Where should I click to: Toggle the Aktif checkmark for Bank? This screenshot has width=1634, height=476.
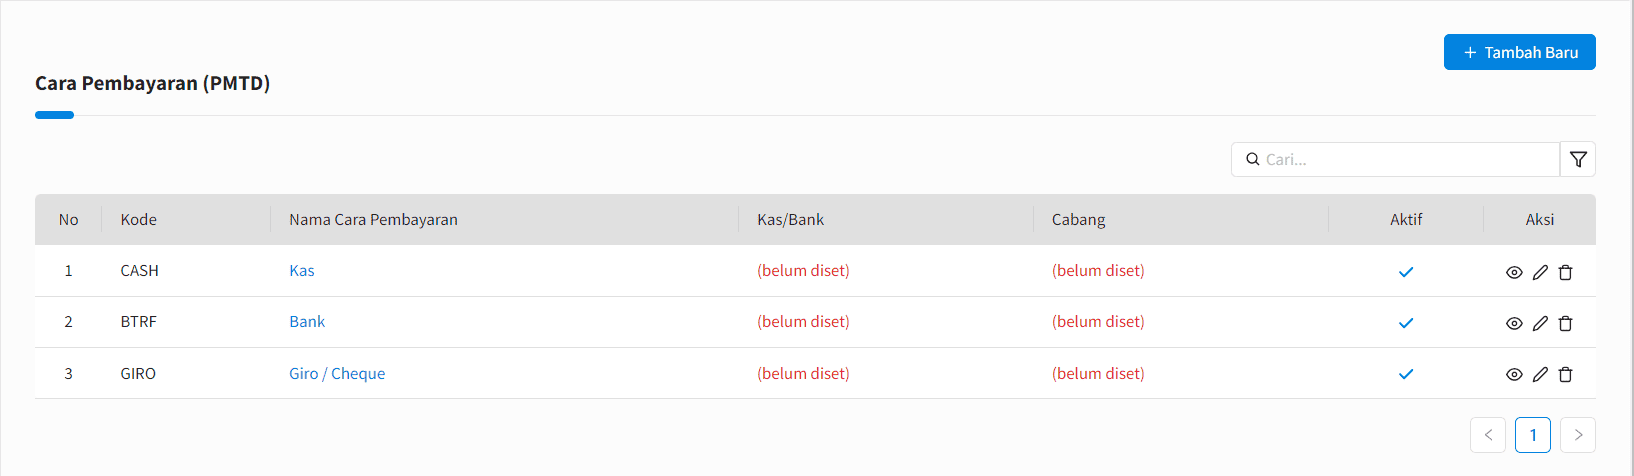[x=1406, y=323]
